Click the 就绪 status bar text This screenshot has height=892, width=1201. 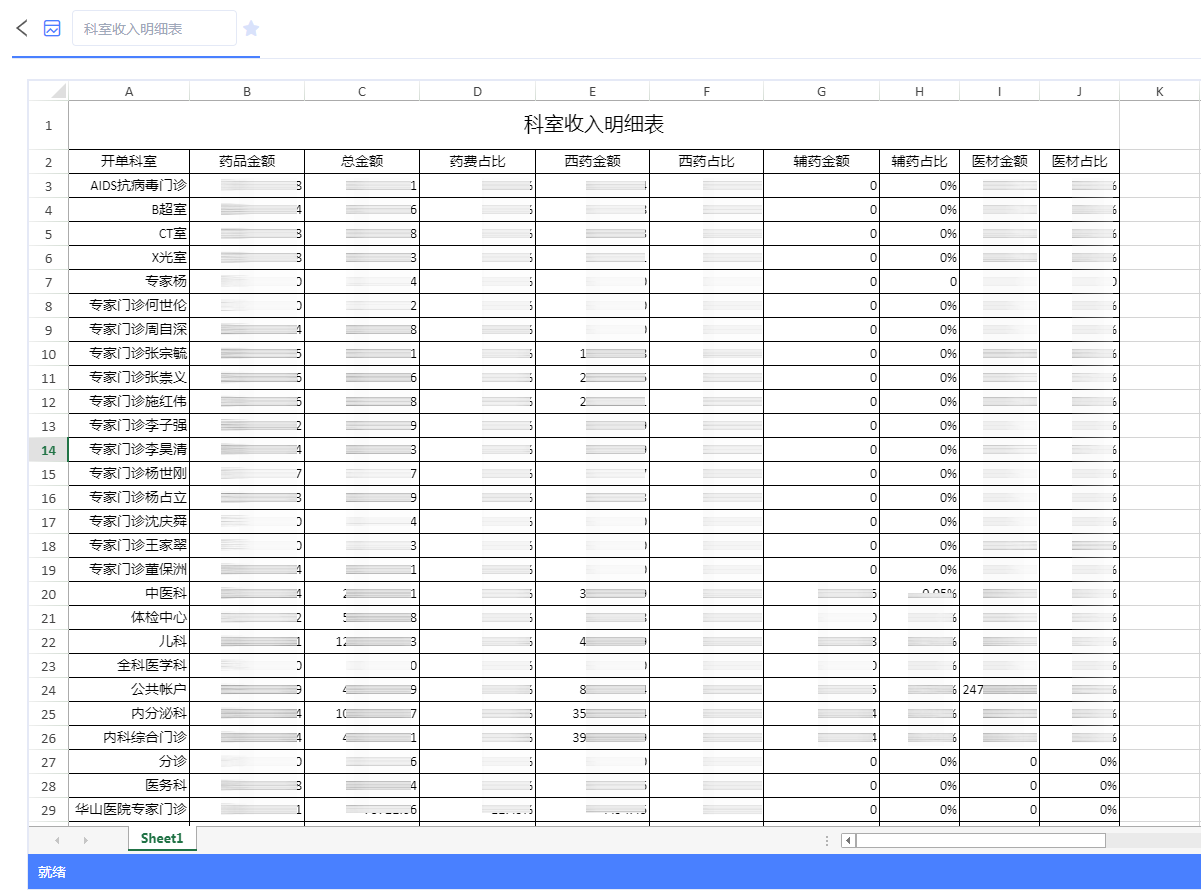[52, 872]
